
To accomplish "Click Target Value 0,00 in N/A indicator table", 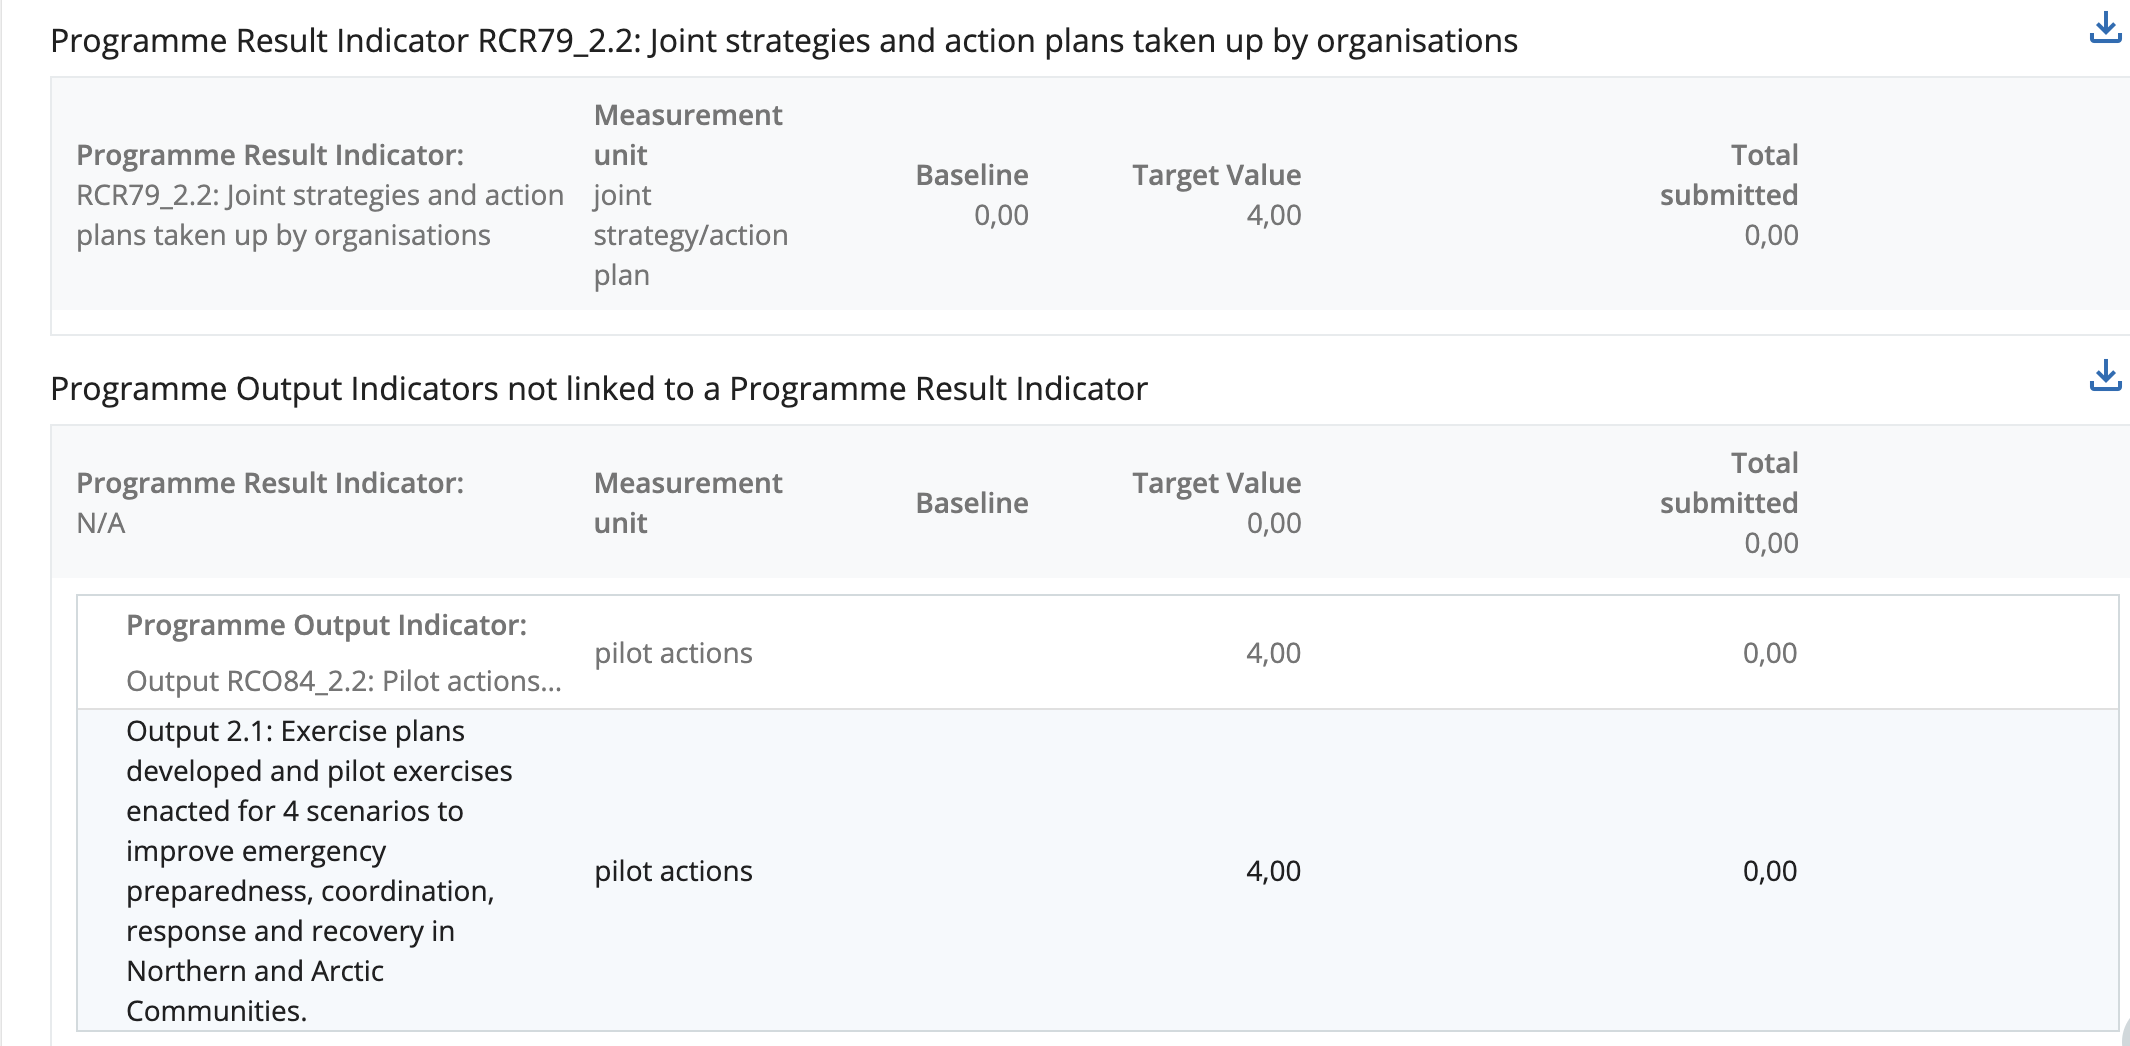I will [x=1273, y=523].
